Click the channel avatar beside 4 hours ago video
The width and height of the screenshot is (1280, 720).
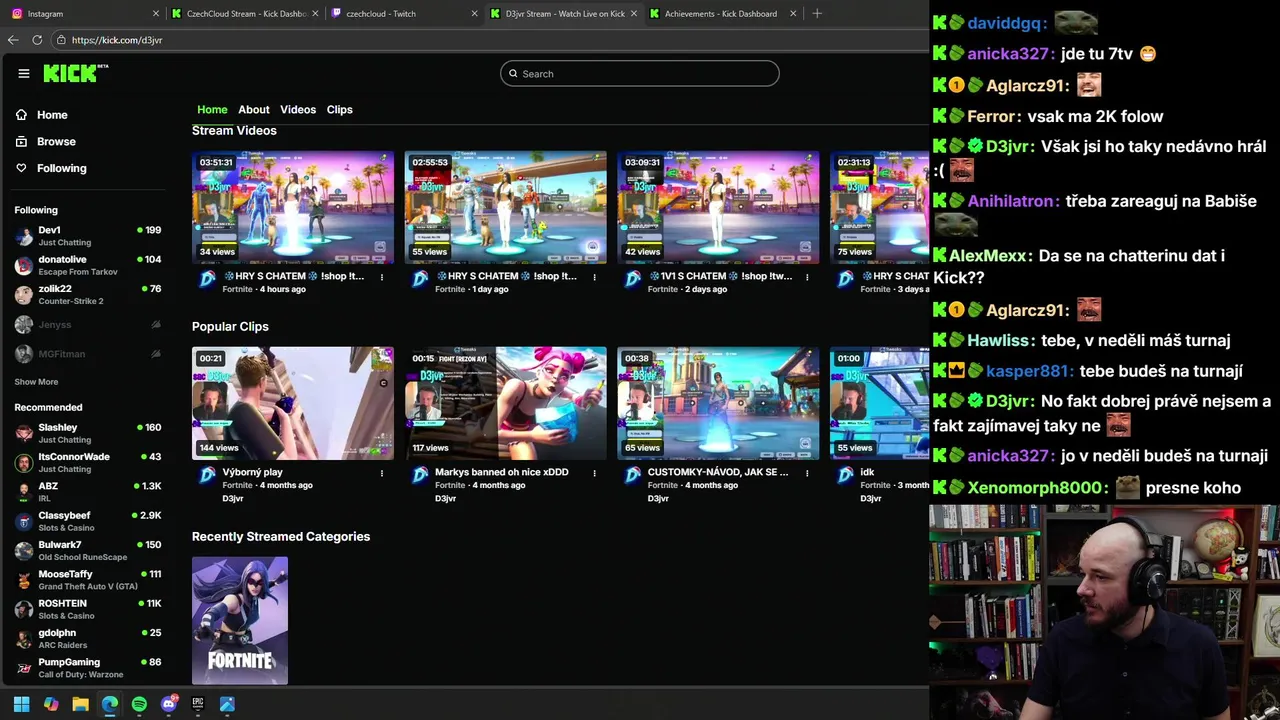click(x=207, y=279)
